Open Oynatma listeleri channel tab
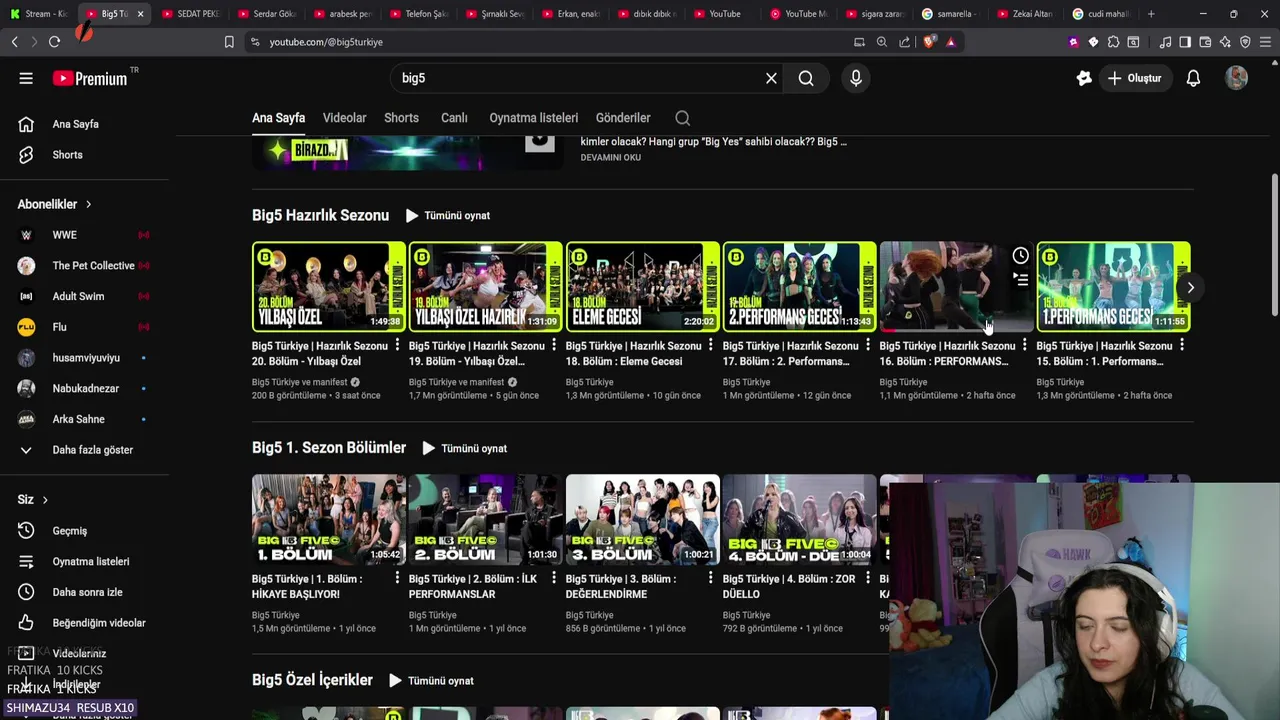The height and width of the screenshot is (720, 1280). pyautogui.click(x=534, y=118)
